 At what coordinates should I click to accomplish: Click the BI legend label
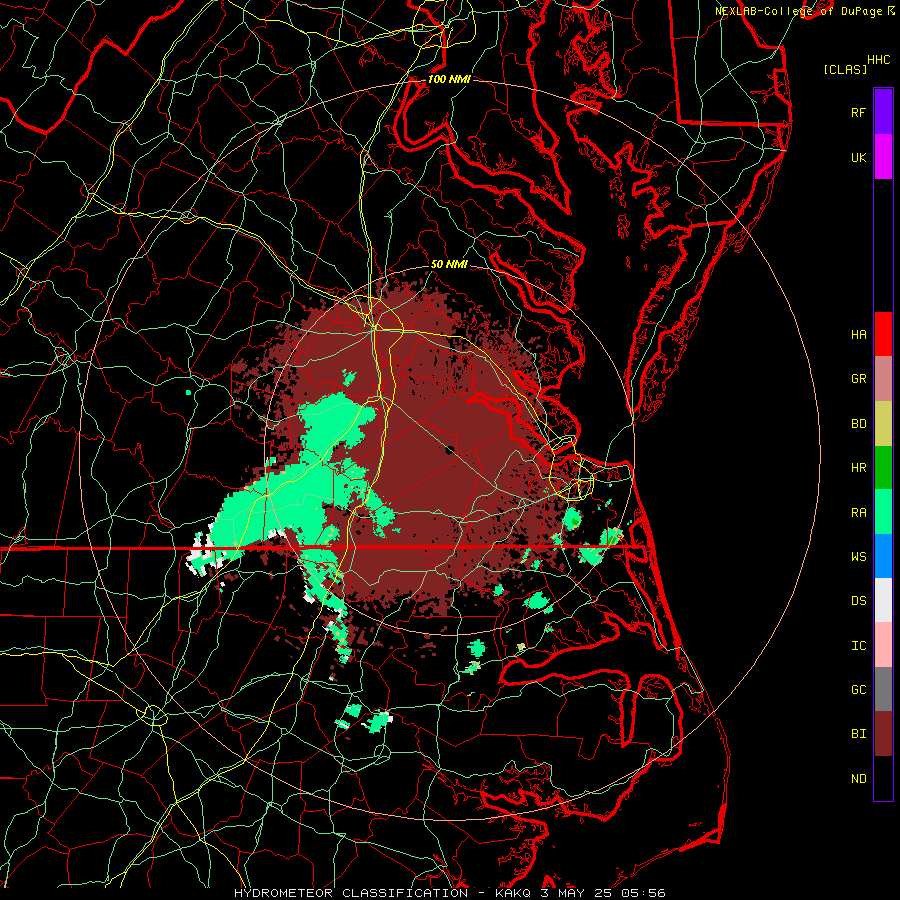859,734
